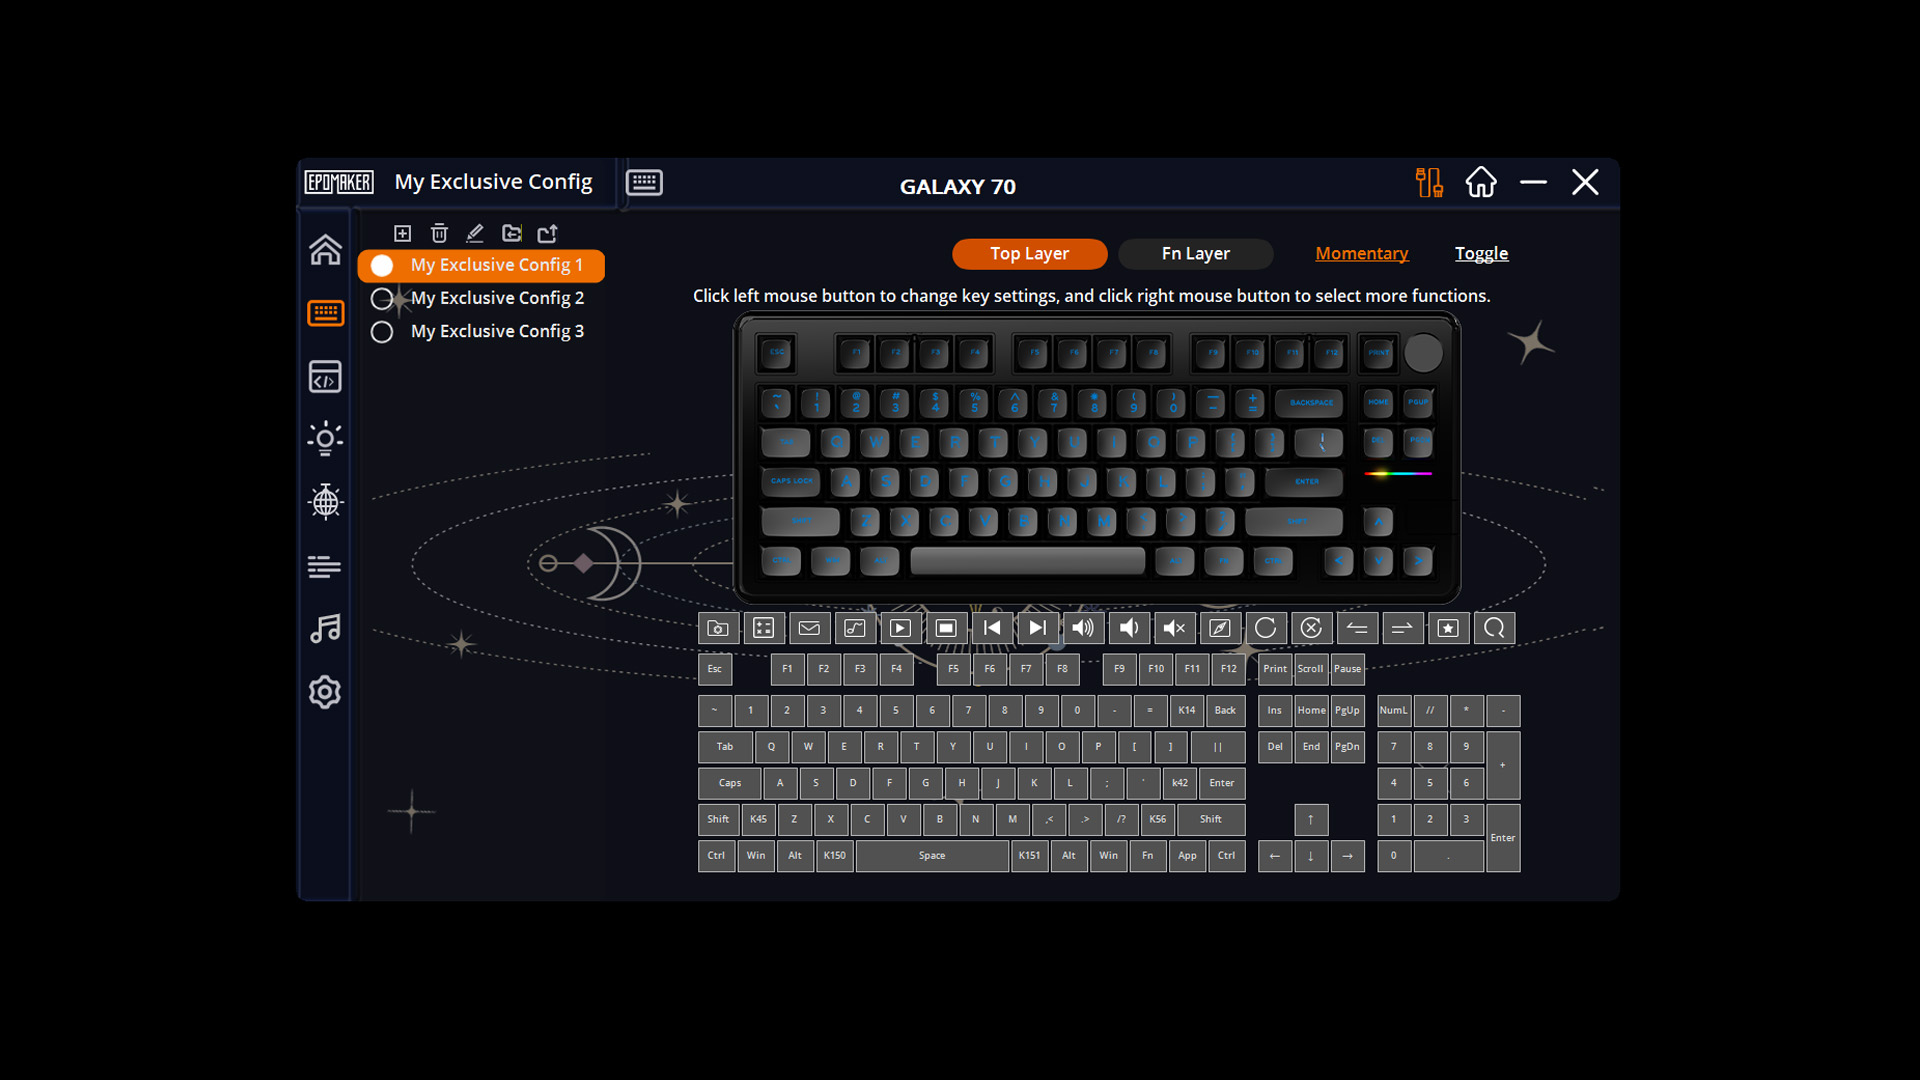Screen dimensions: 1920x1080
Task: Click the spacebar on the keyboard image
Action: (1027, 561)
